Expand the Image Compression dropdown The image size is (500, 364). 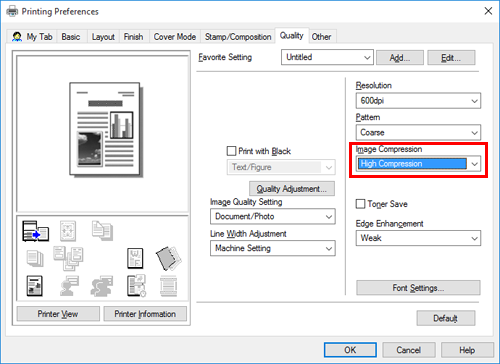pos(418,164)
